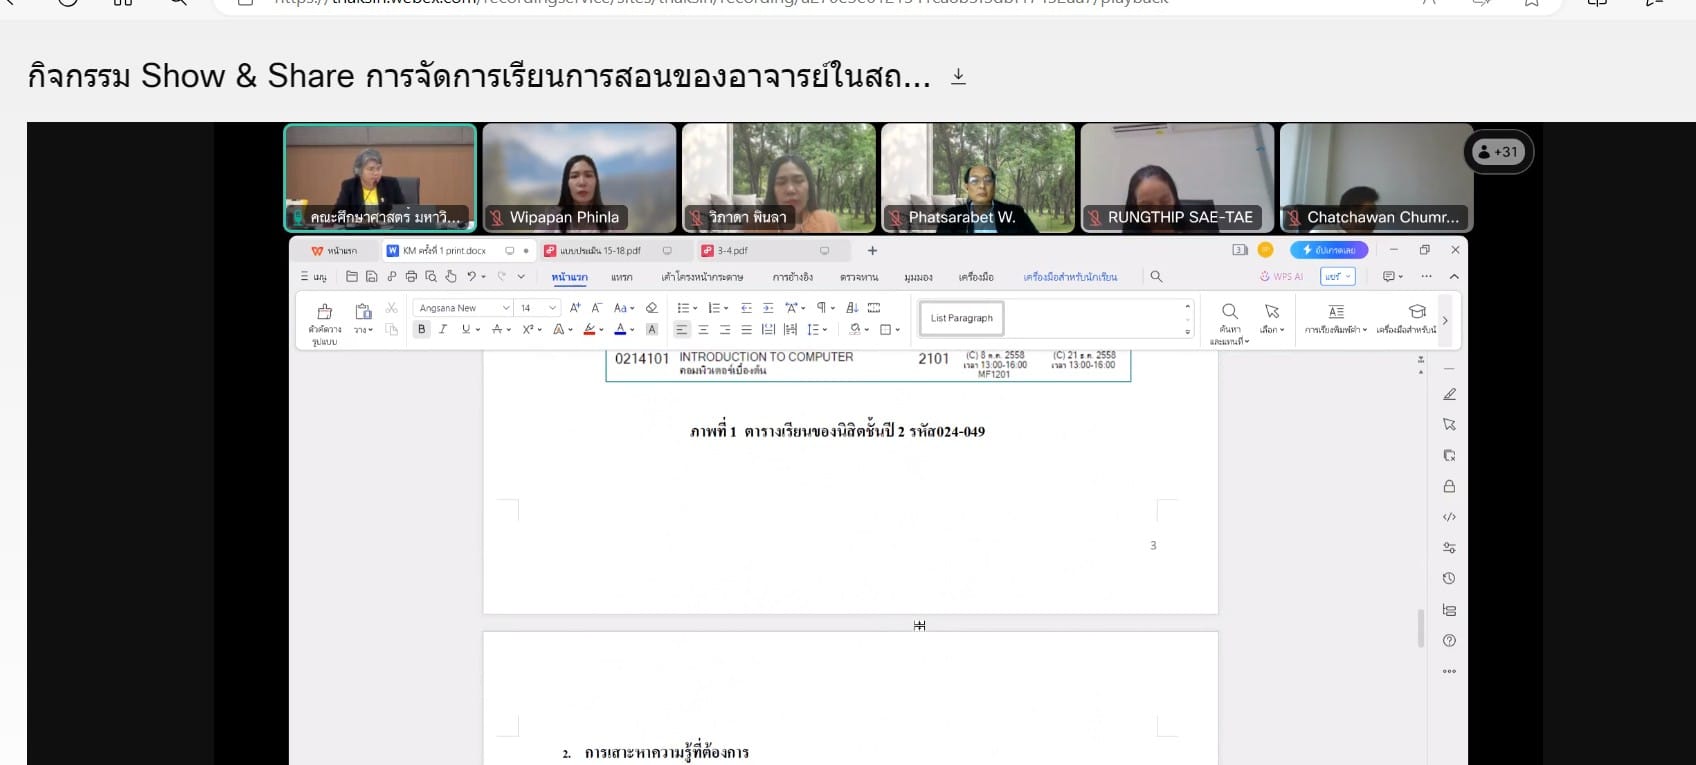Click the red text highlight color button
Screen dimensions: 1696x765
coord(590,329)
